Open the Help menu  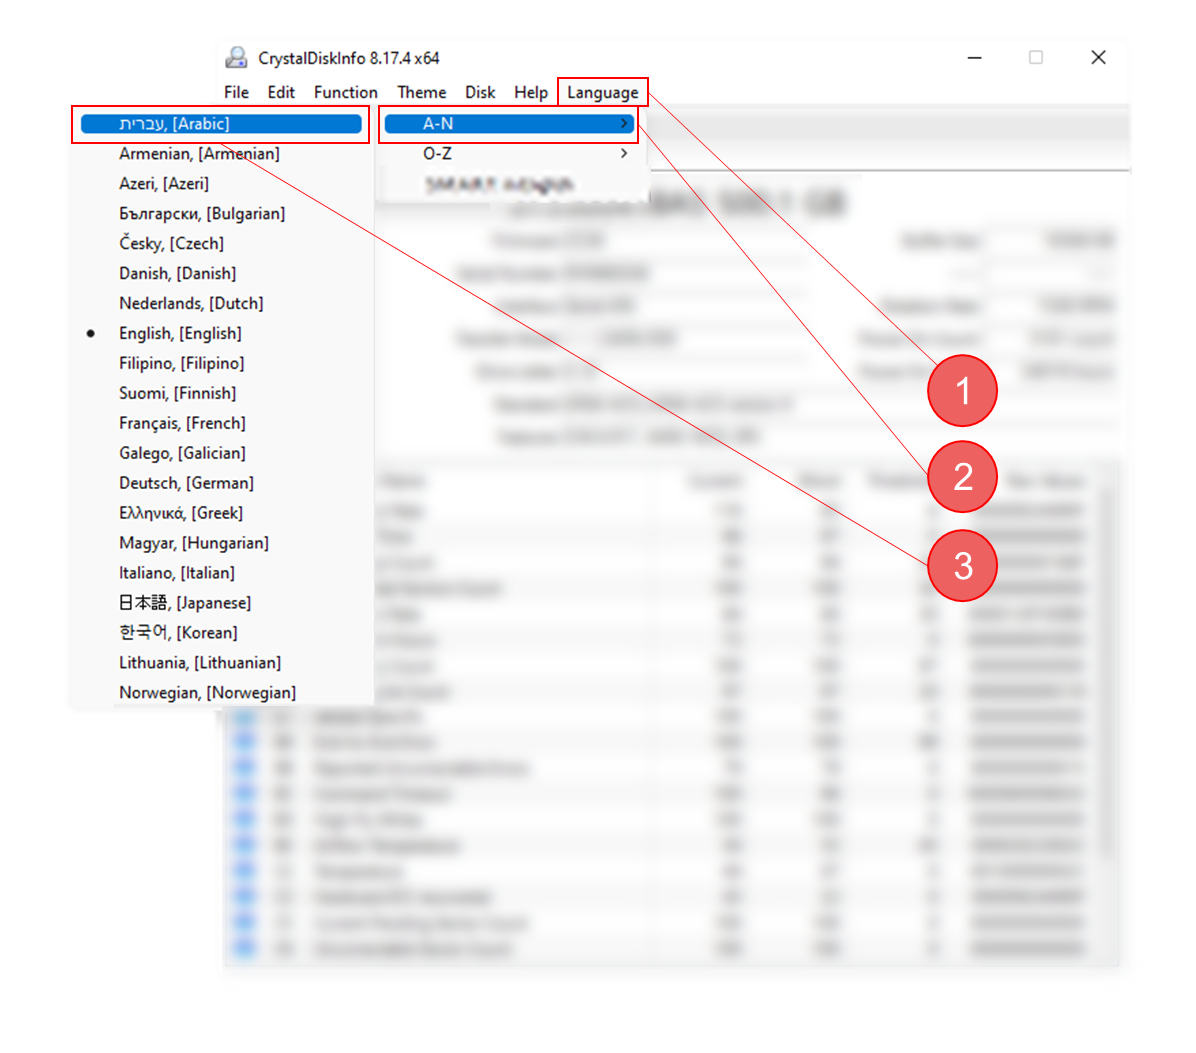pos(531,92)
